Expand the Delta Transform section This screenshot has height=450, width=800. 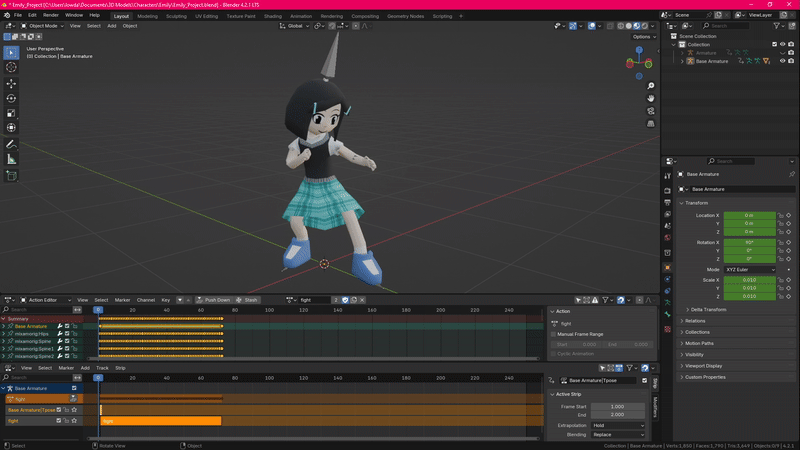[708, 309]
